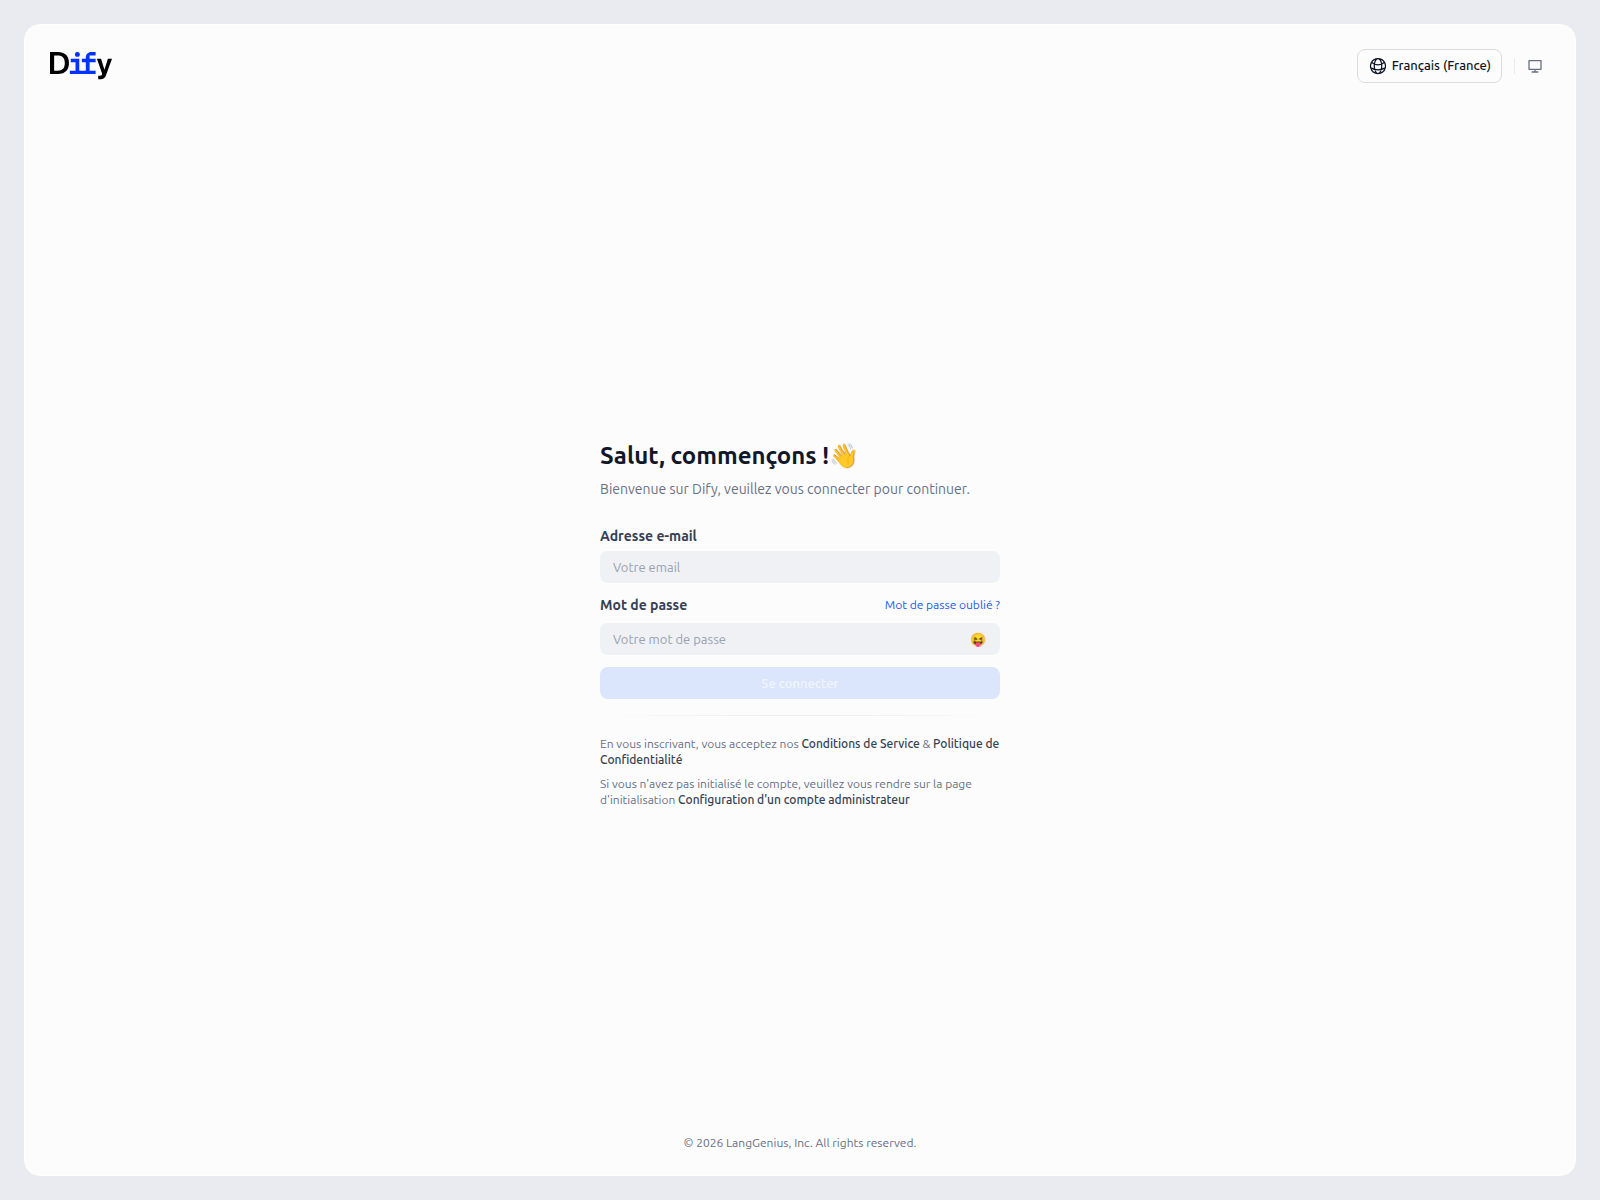Show password using the emoji toggle
The width and height of the screenshot is (1600, 1200).
[x=978, y=640]
